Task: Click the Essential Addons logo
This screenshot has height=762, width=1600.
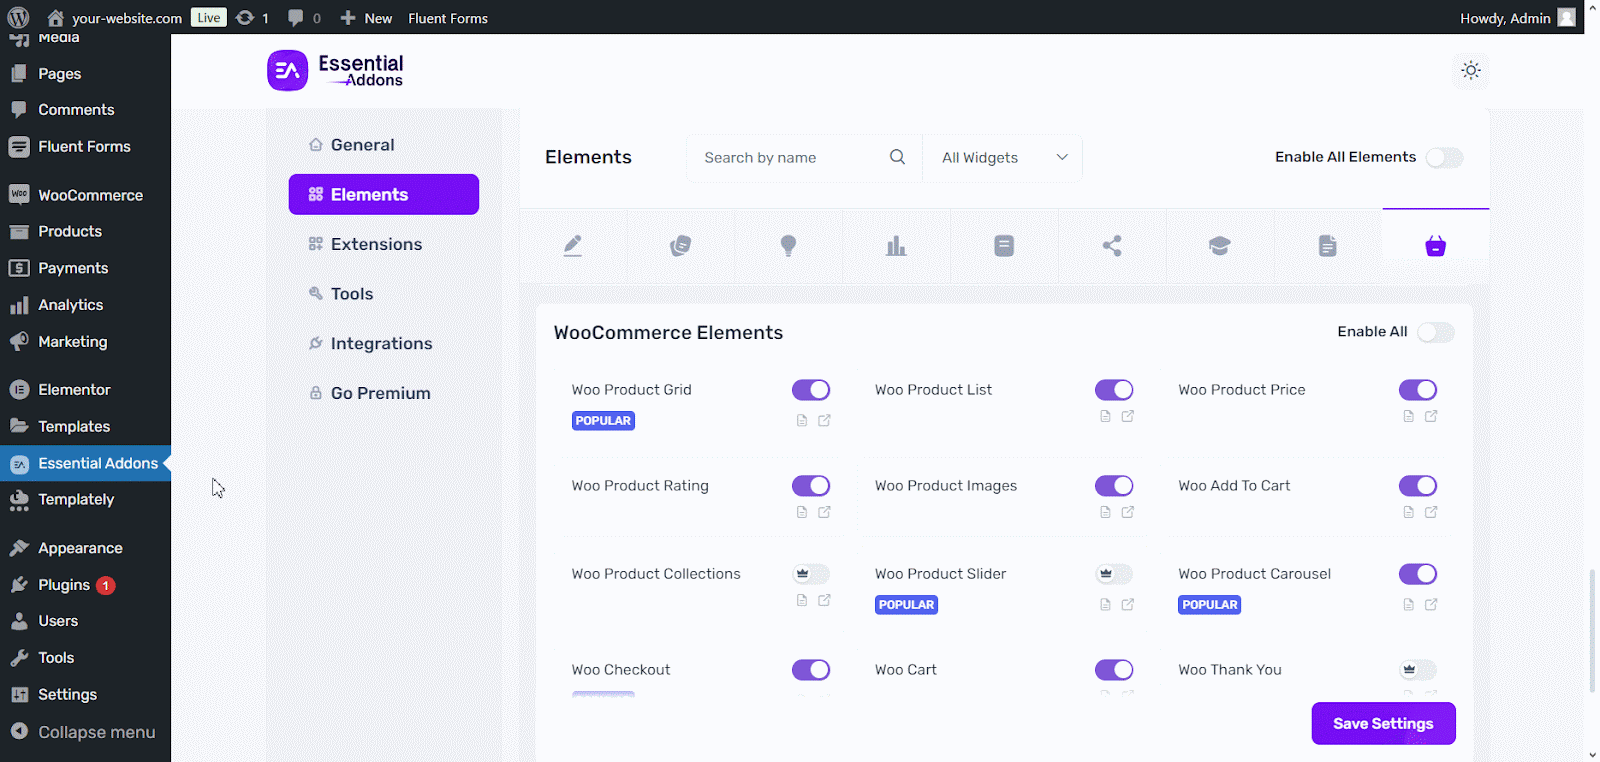Action: click(335, 70)
